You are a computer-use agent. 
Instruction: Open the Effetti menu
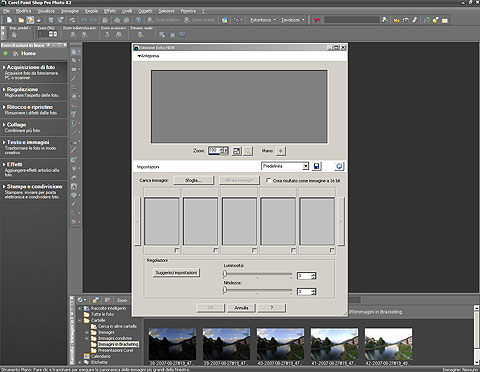110,11
